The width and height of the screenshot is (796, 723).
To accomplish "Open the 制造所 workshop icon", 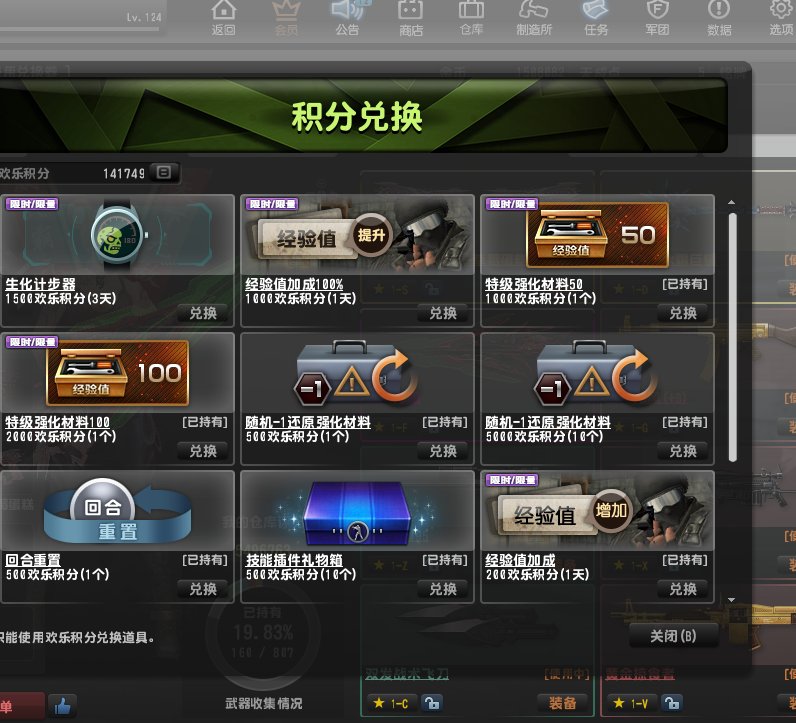I will coord(534,18).
